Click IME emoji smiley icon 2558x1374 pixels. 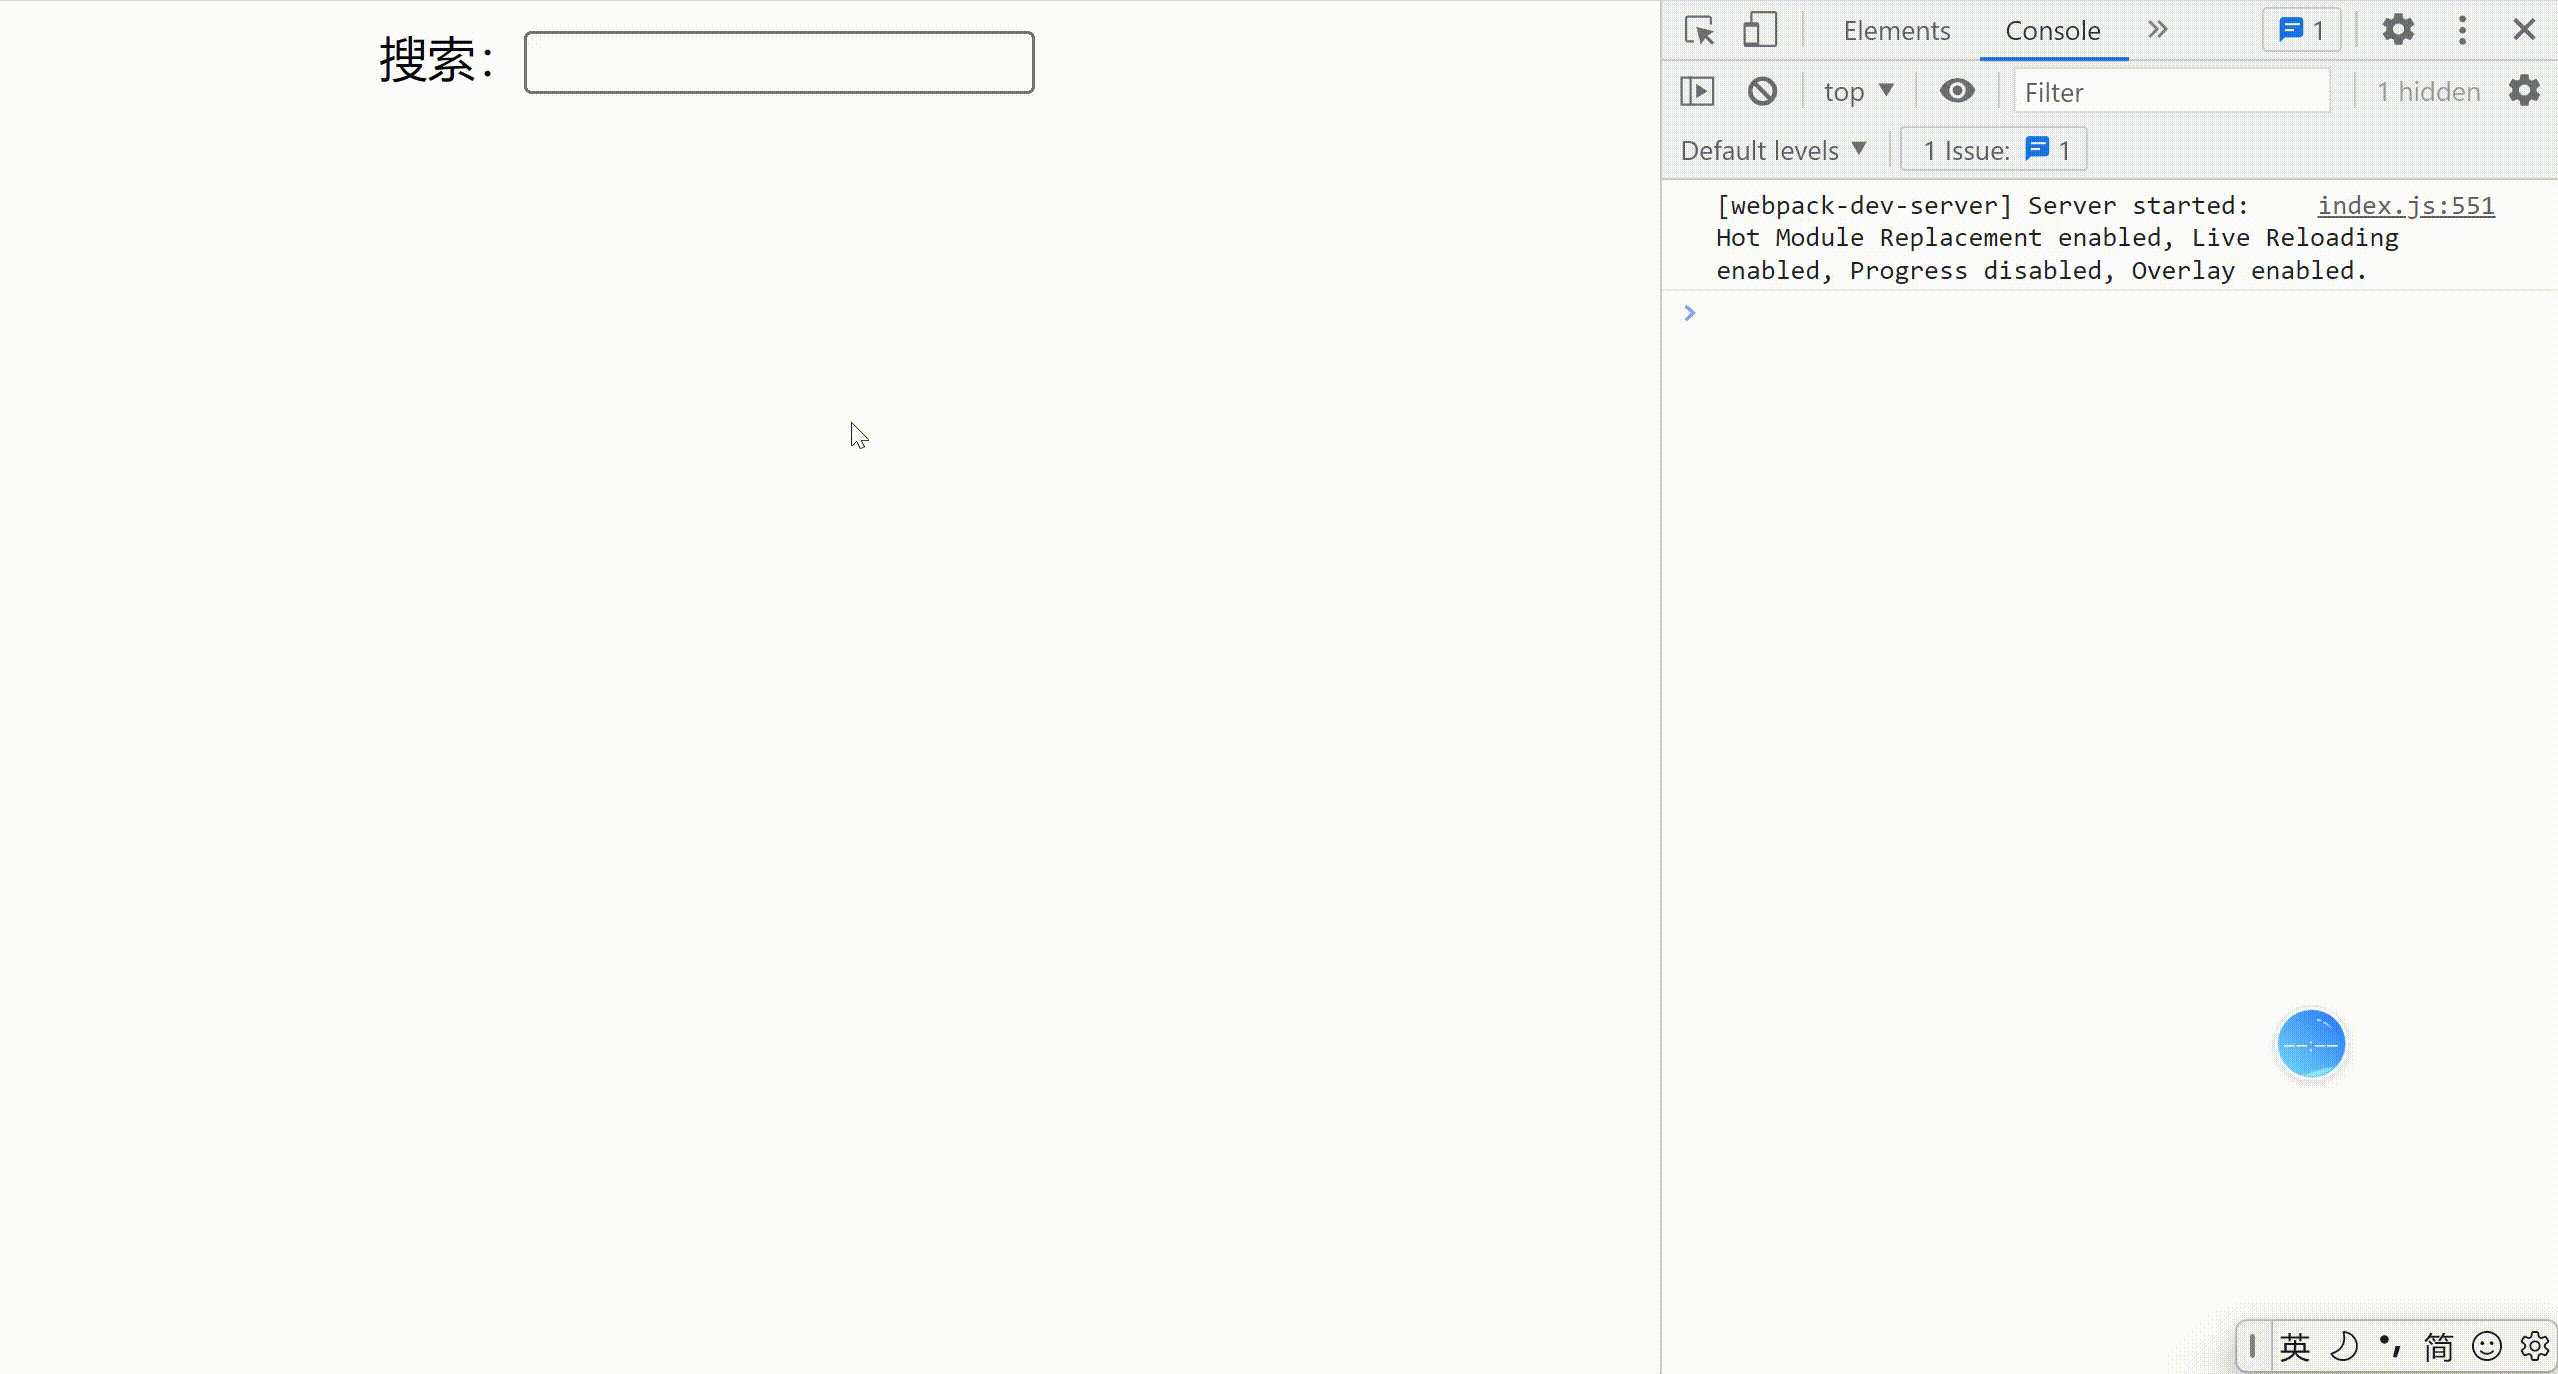pyautogui.click(x=2487, y=1346)
